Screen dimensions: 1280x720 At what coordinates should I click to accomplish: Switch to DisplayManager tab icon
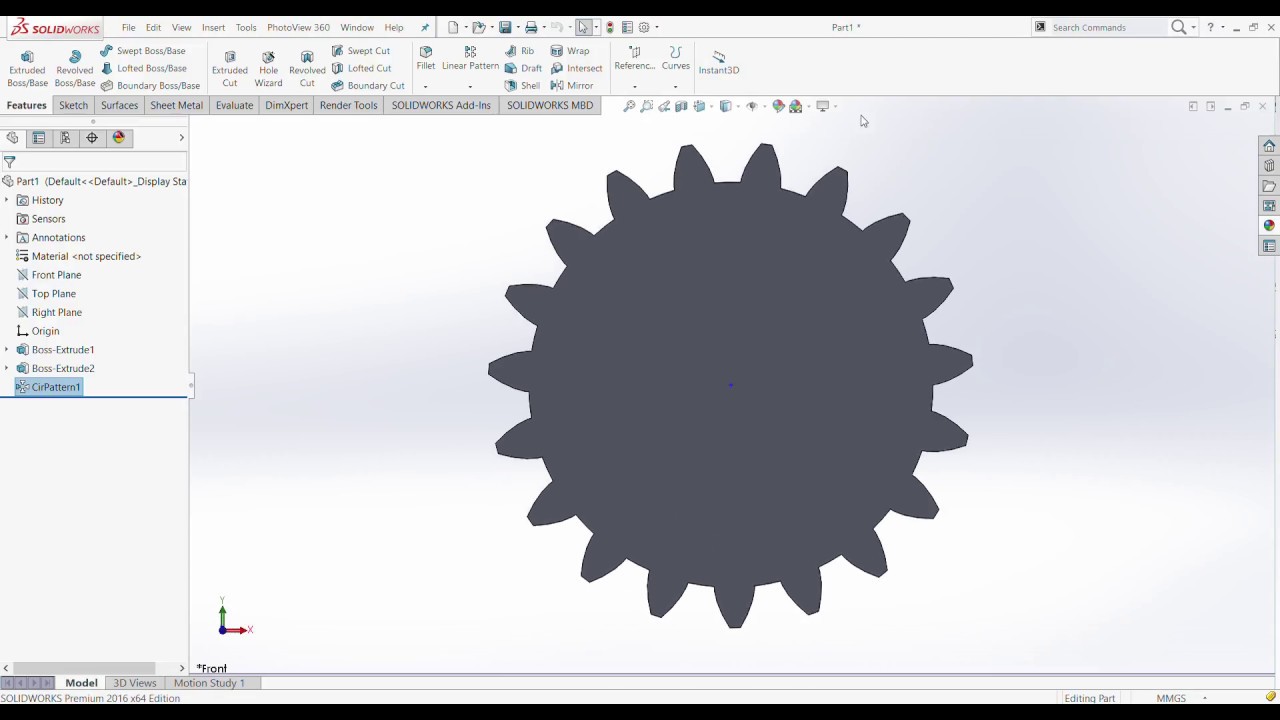[x=119, y=138]
